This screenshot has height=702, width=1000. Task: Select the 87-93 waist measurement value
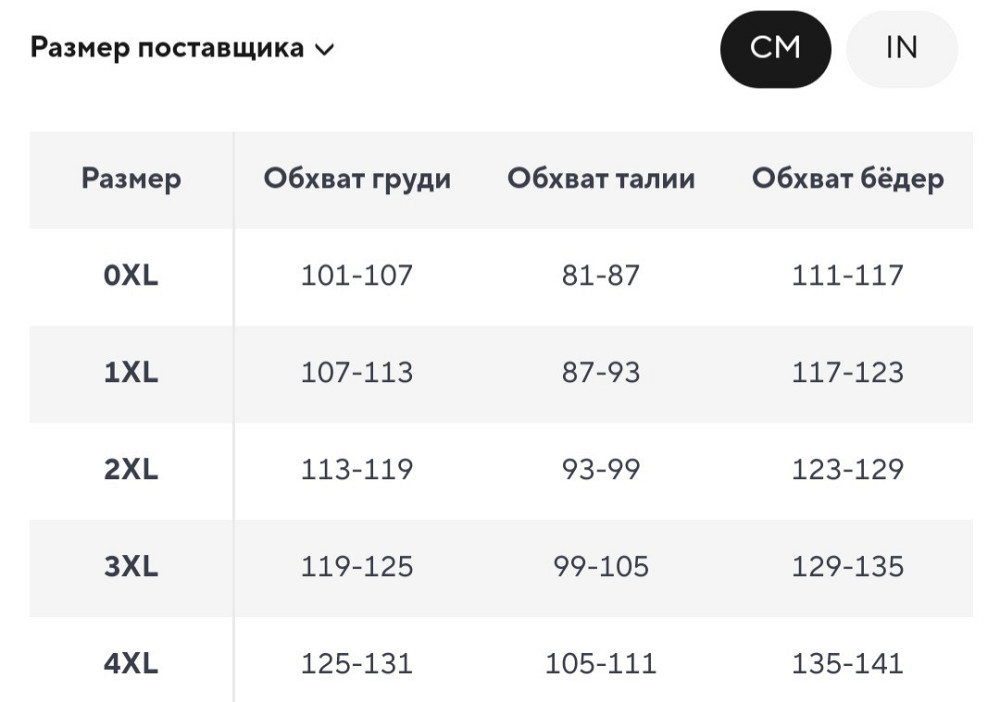click(602, 374)
